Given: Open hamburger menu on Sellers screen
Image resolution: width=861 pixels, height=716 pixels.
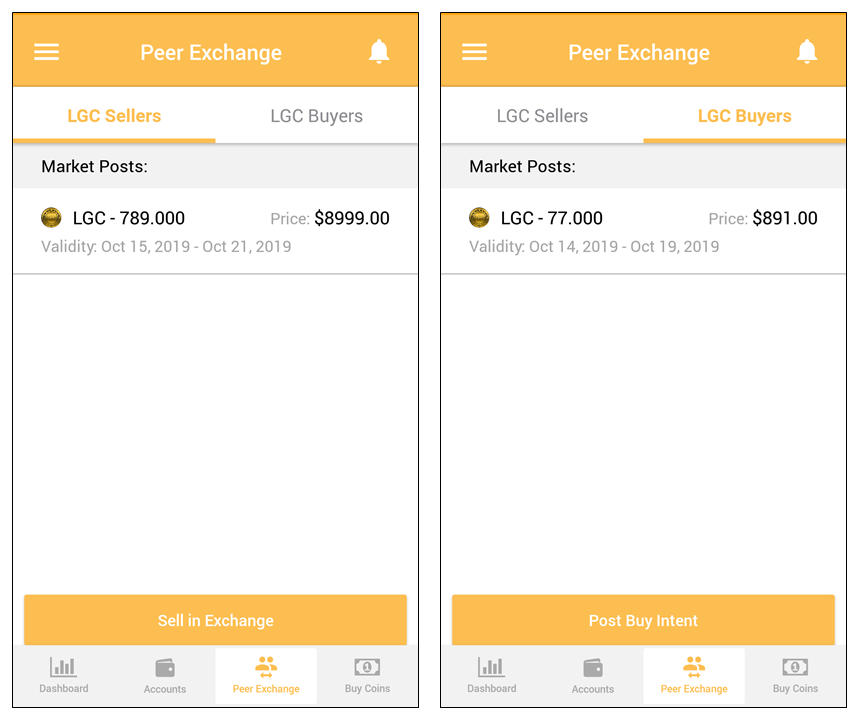Looking at the screenshot, I should [47, 52].
